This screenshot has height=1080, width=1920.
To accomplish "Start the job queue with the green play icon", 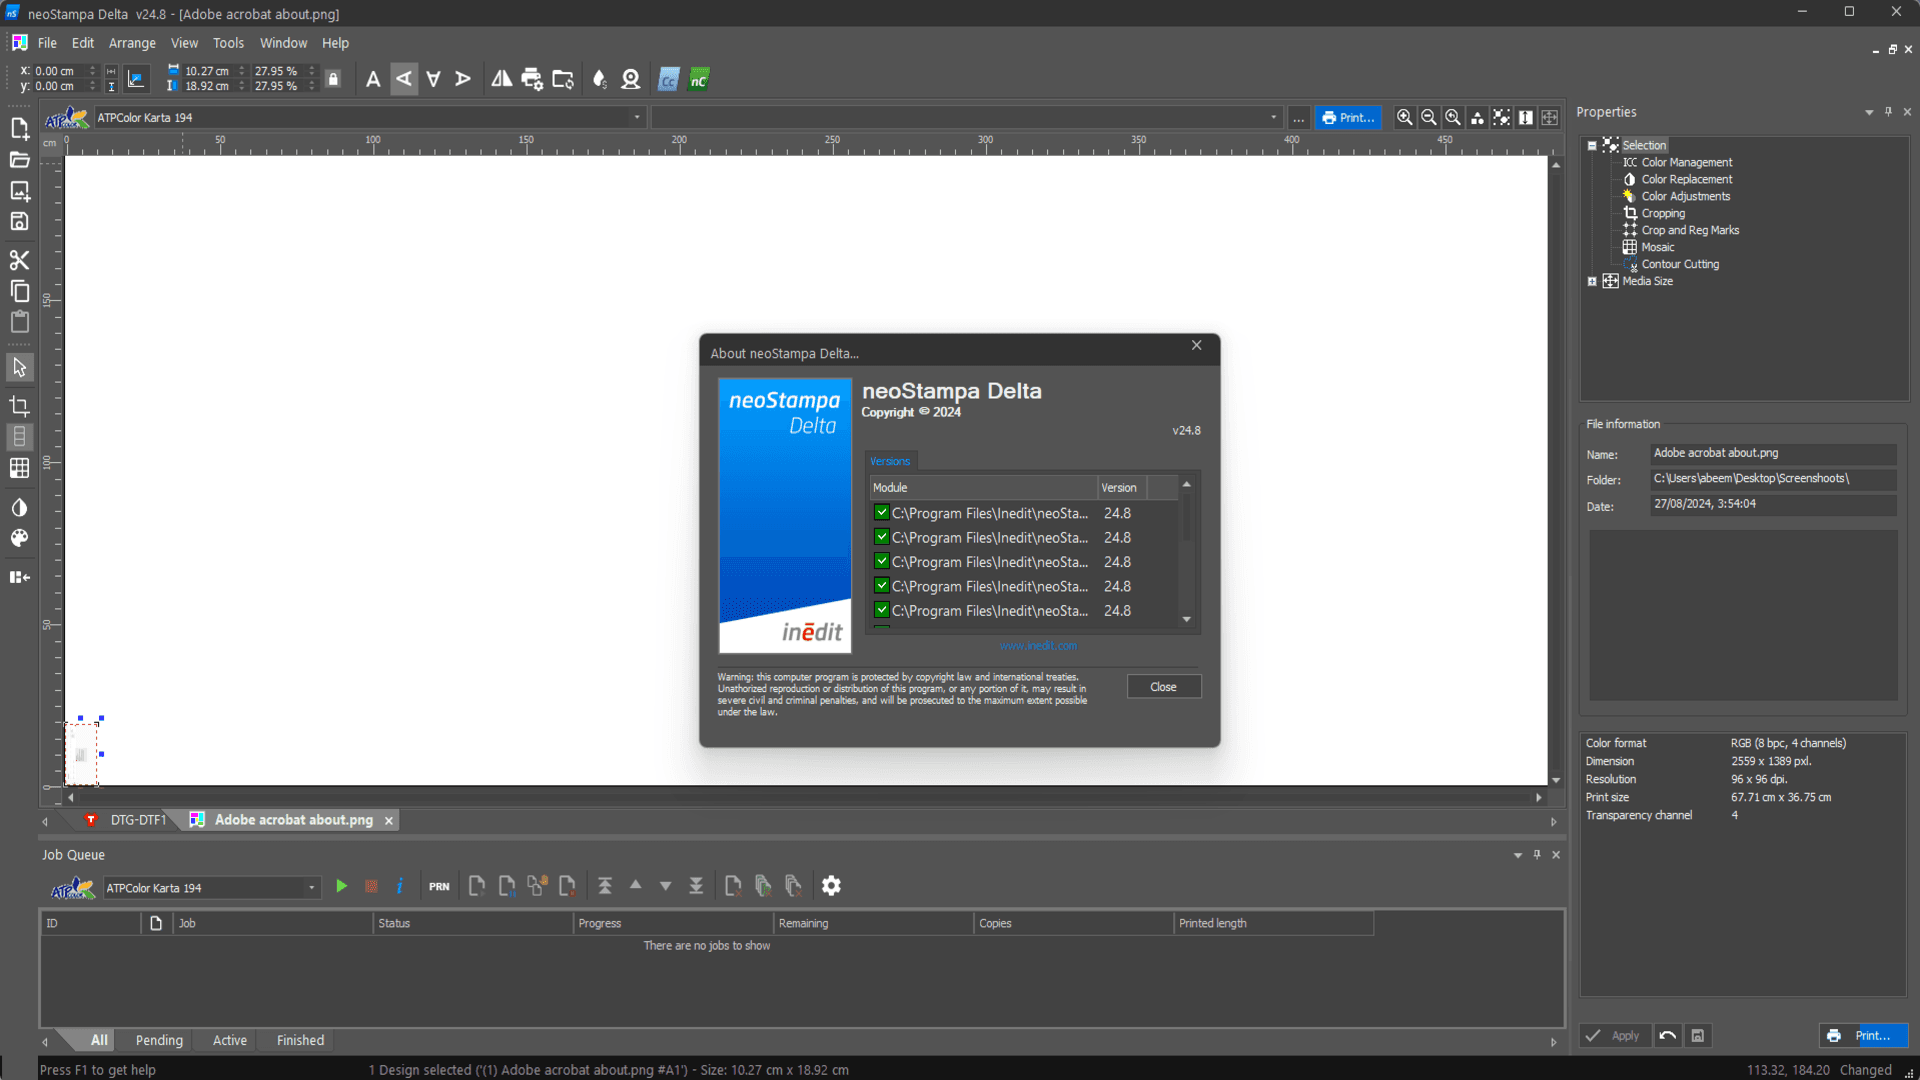I will [x=342, y=886].
